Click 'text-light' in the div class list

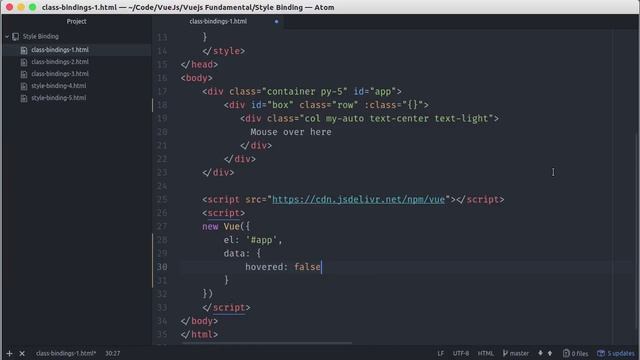tap(461, 119)
